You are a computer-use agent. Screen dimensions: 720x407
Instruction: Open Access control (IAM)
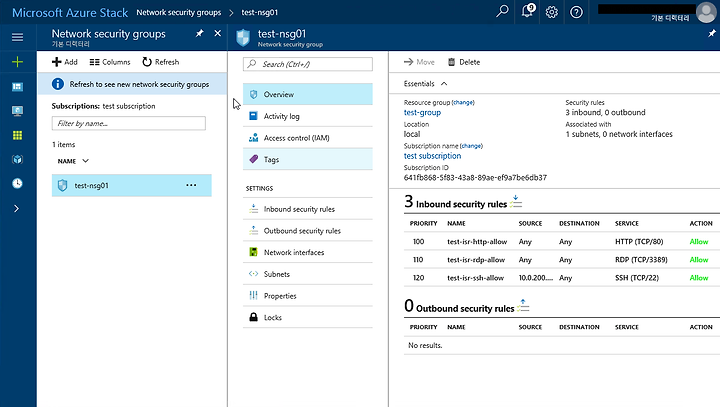coord(308,138)
